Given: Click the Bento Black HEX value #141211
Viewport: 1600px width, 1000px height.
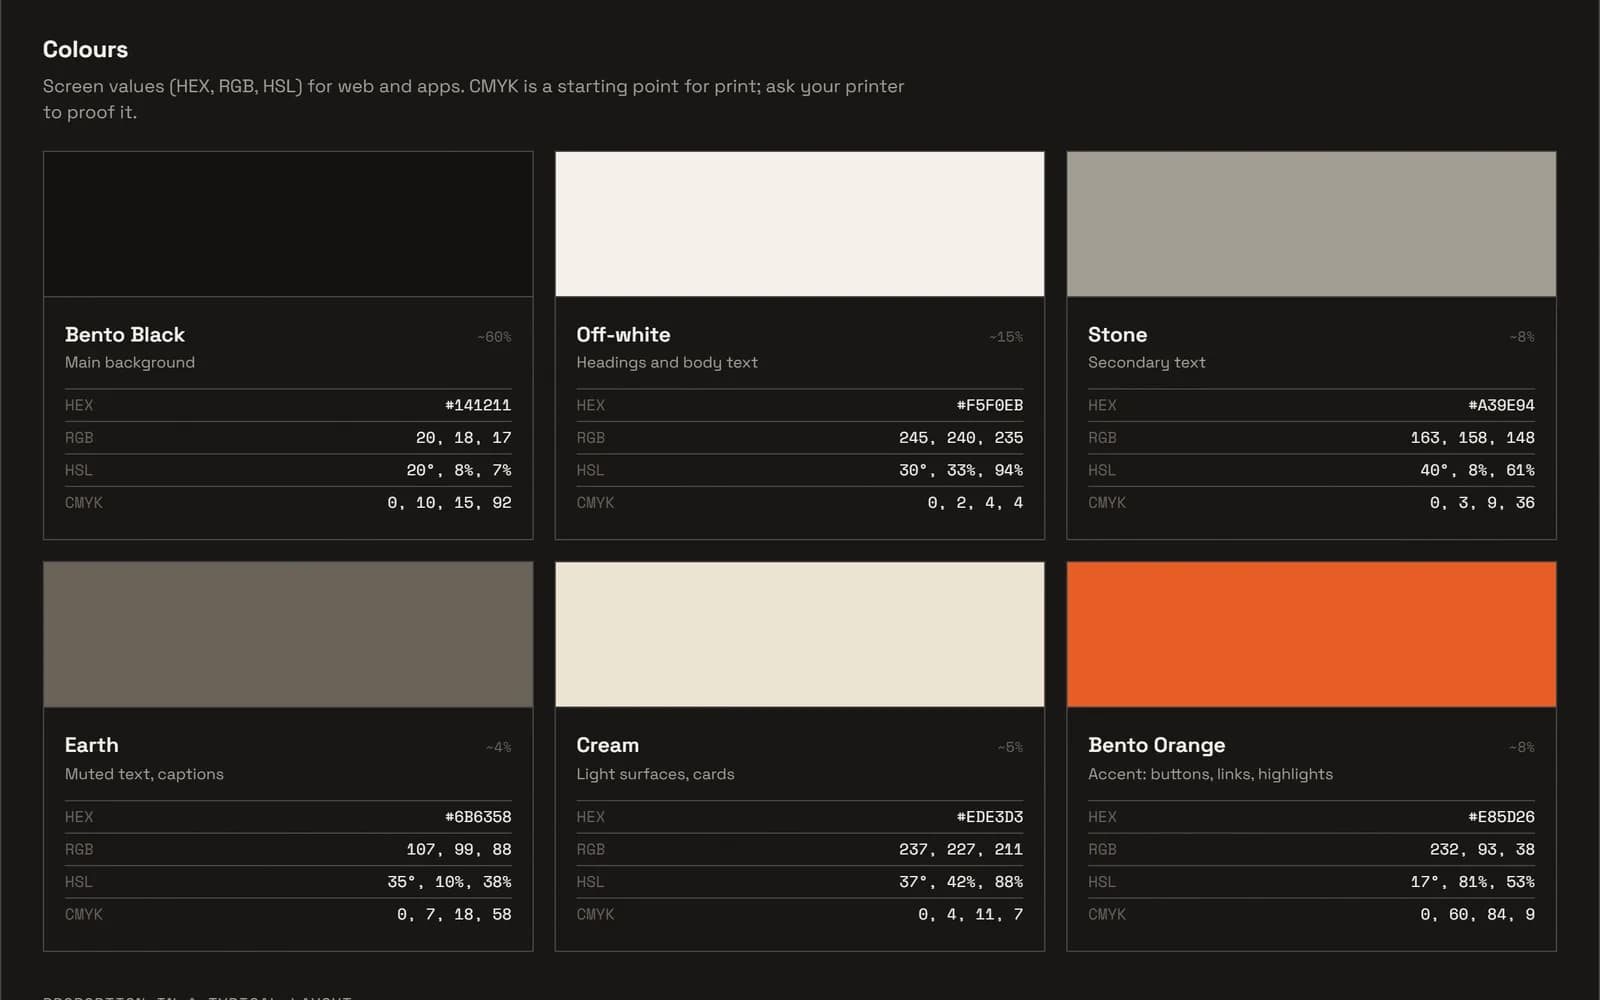Looking at the screenshot, I should [478, 405].
